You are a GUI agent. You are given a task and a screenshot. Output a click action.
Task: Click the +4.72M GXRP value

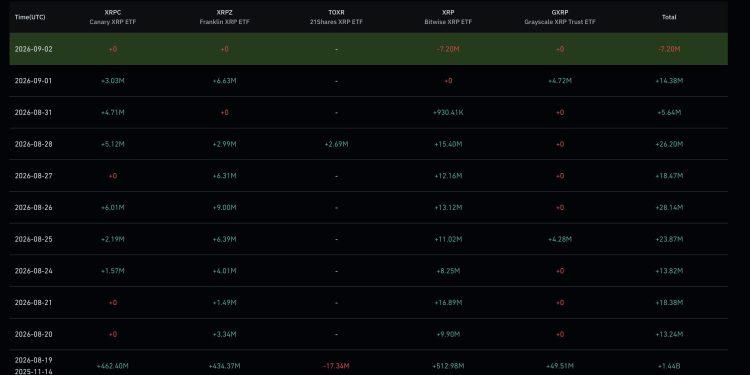click(560, 81)
